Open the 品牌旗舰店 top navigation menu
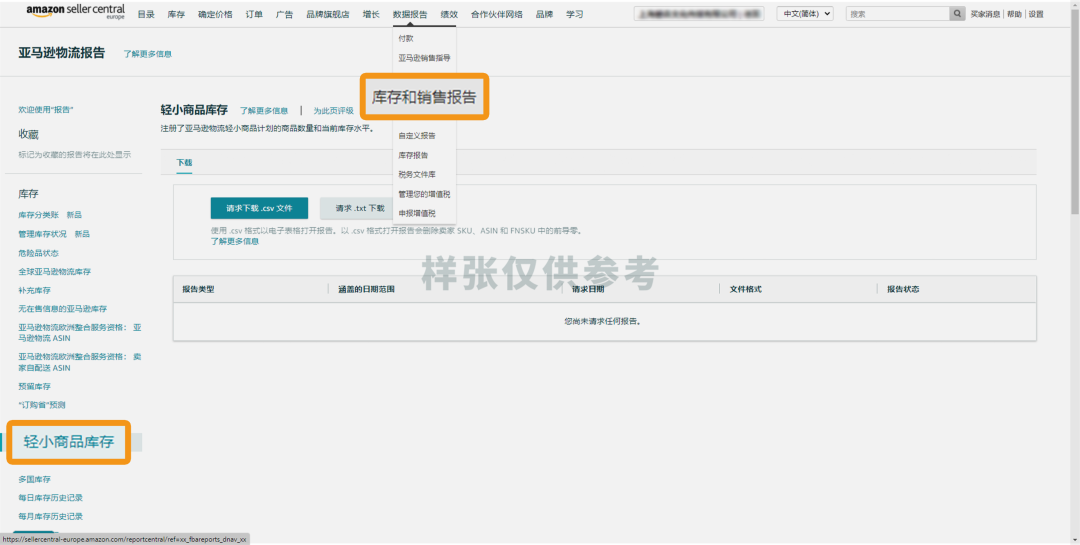The image size is (1080, 545). point(328,14)
